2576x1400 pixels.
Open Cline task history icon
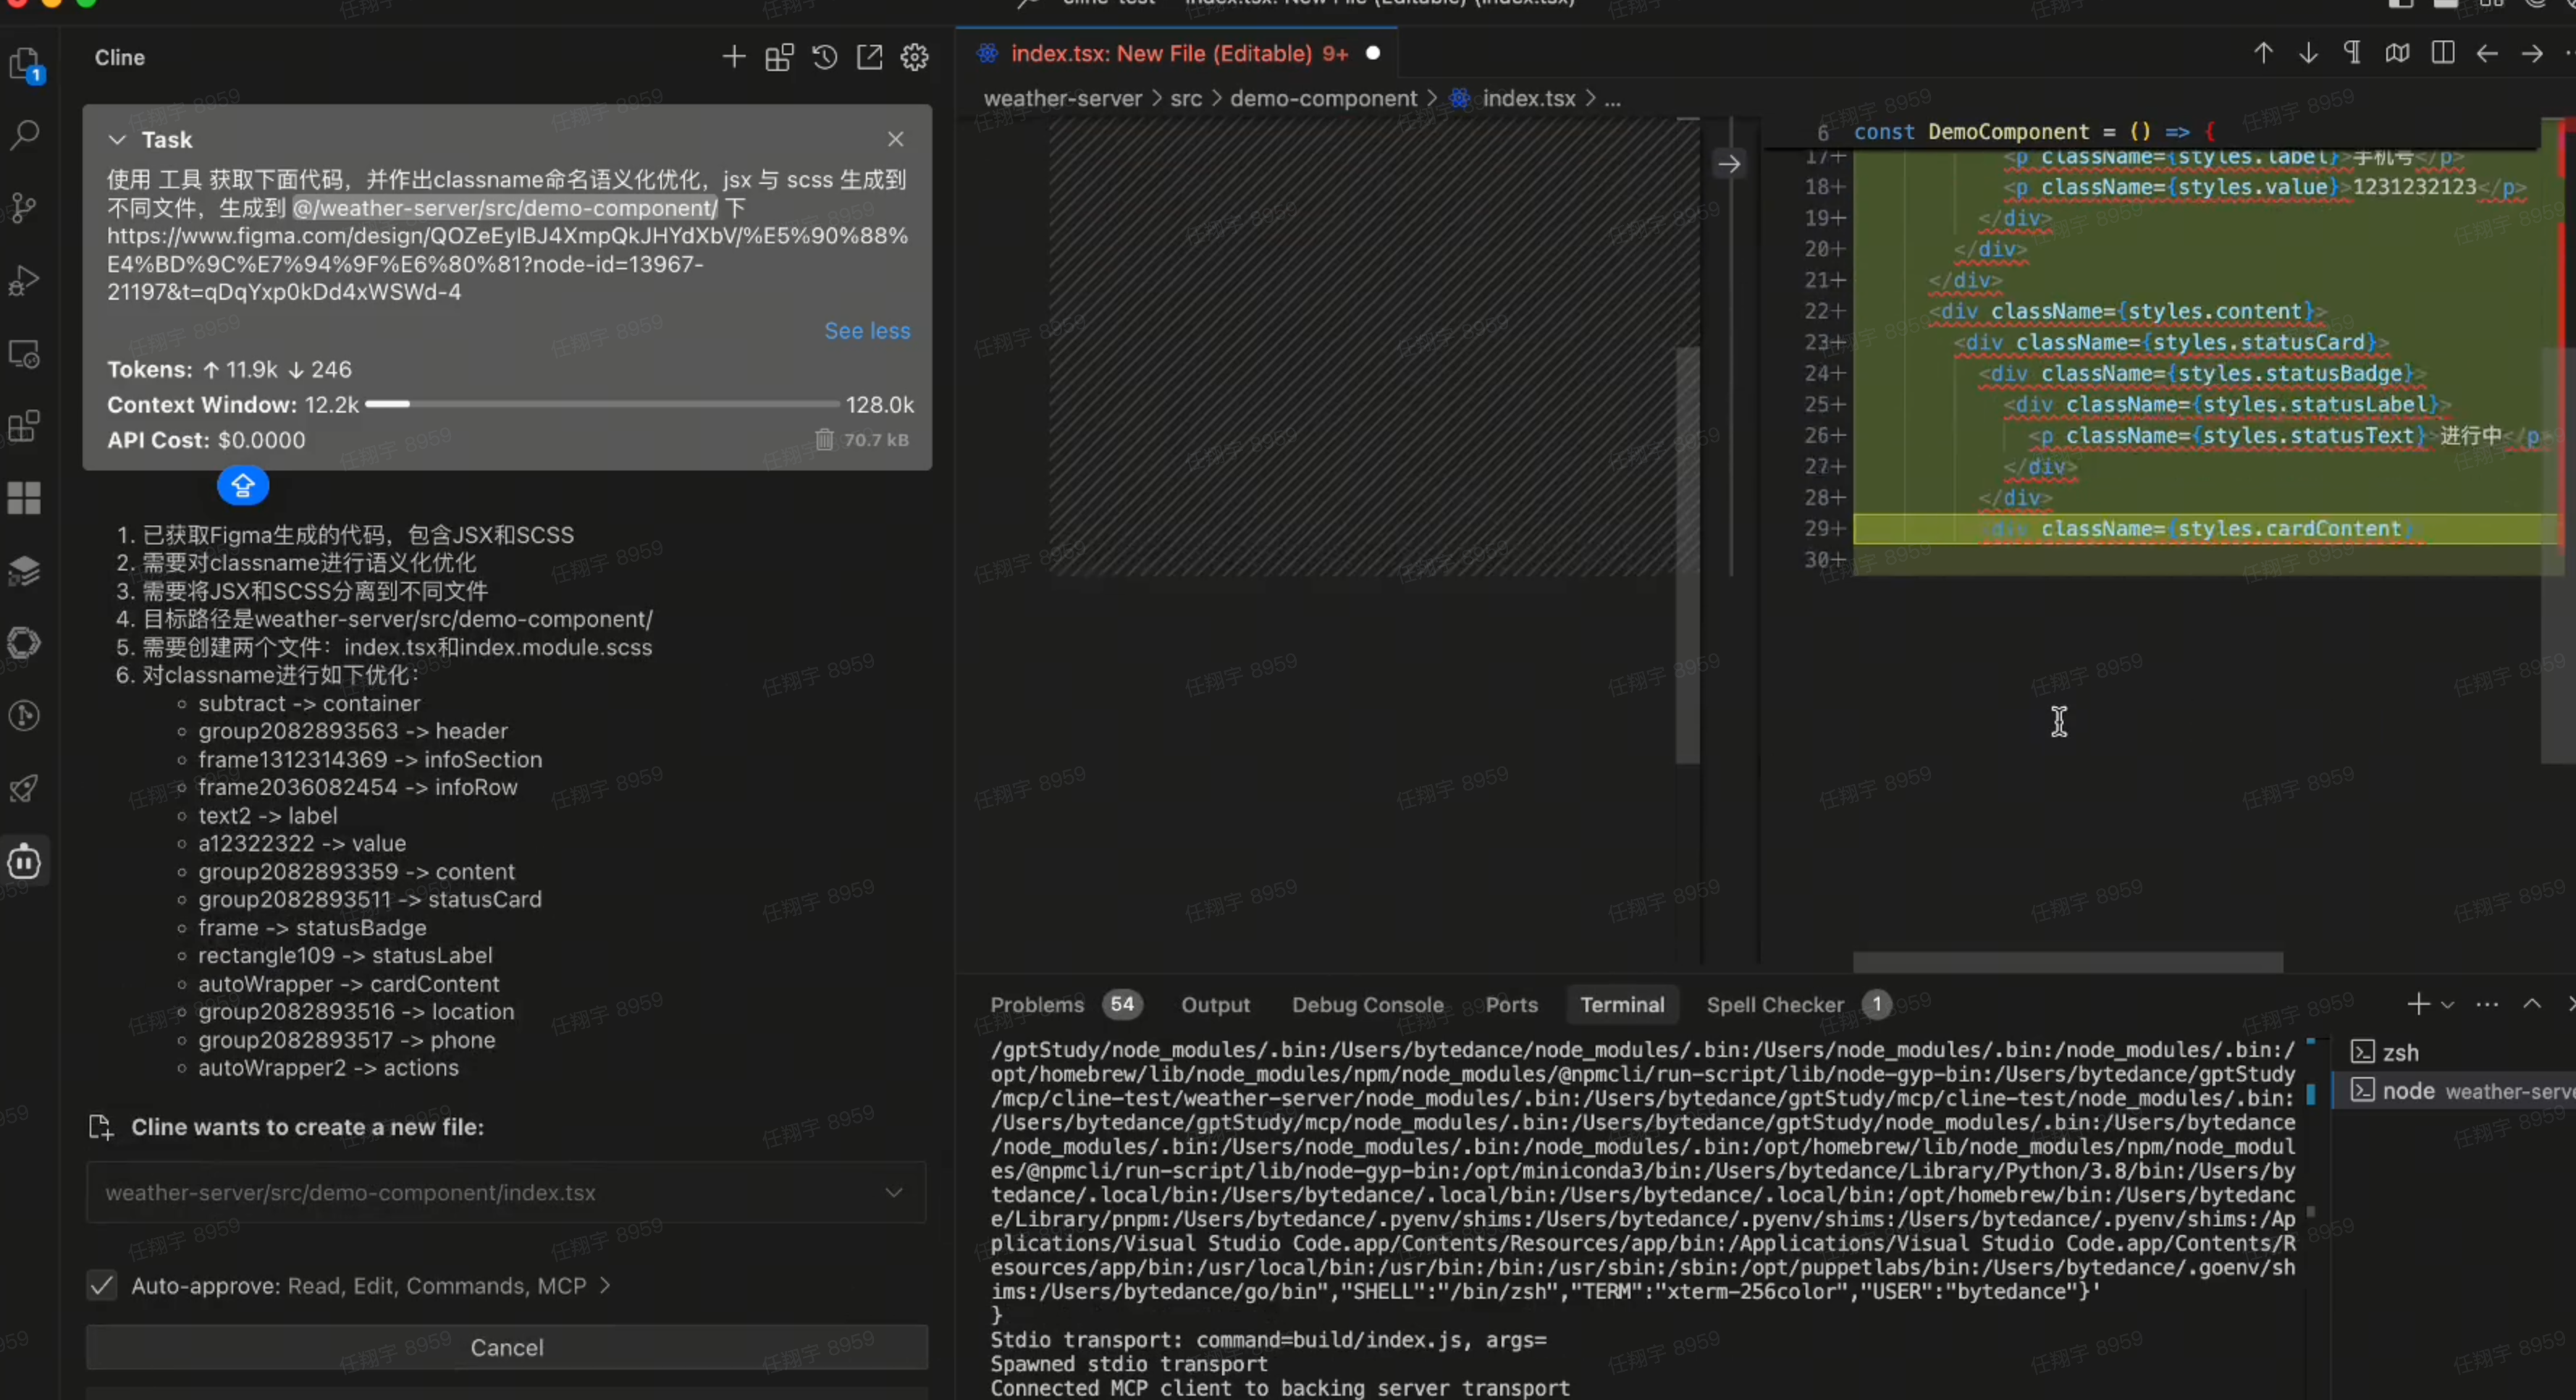(x=824, y=58)
